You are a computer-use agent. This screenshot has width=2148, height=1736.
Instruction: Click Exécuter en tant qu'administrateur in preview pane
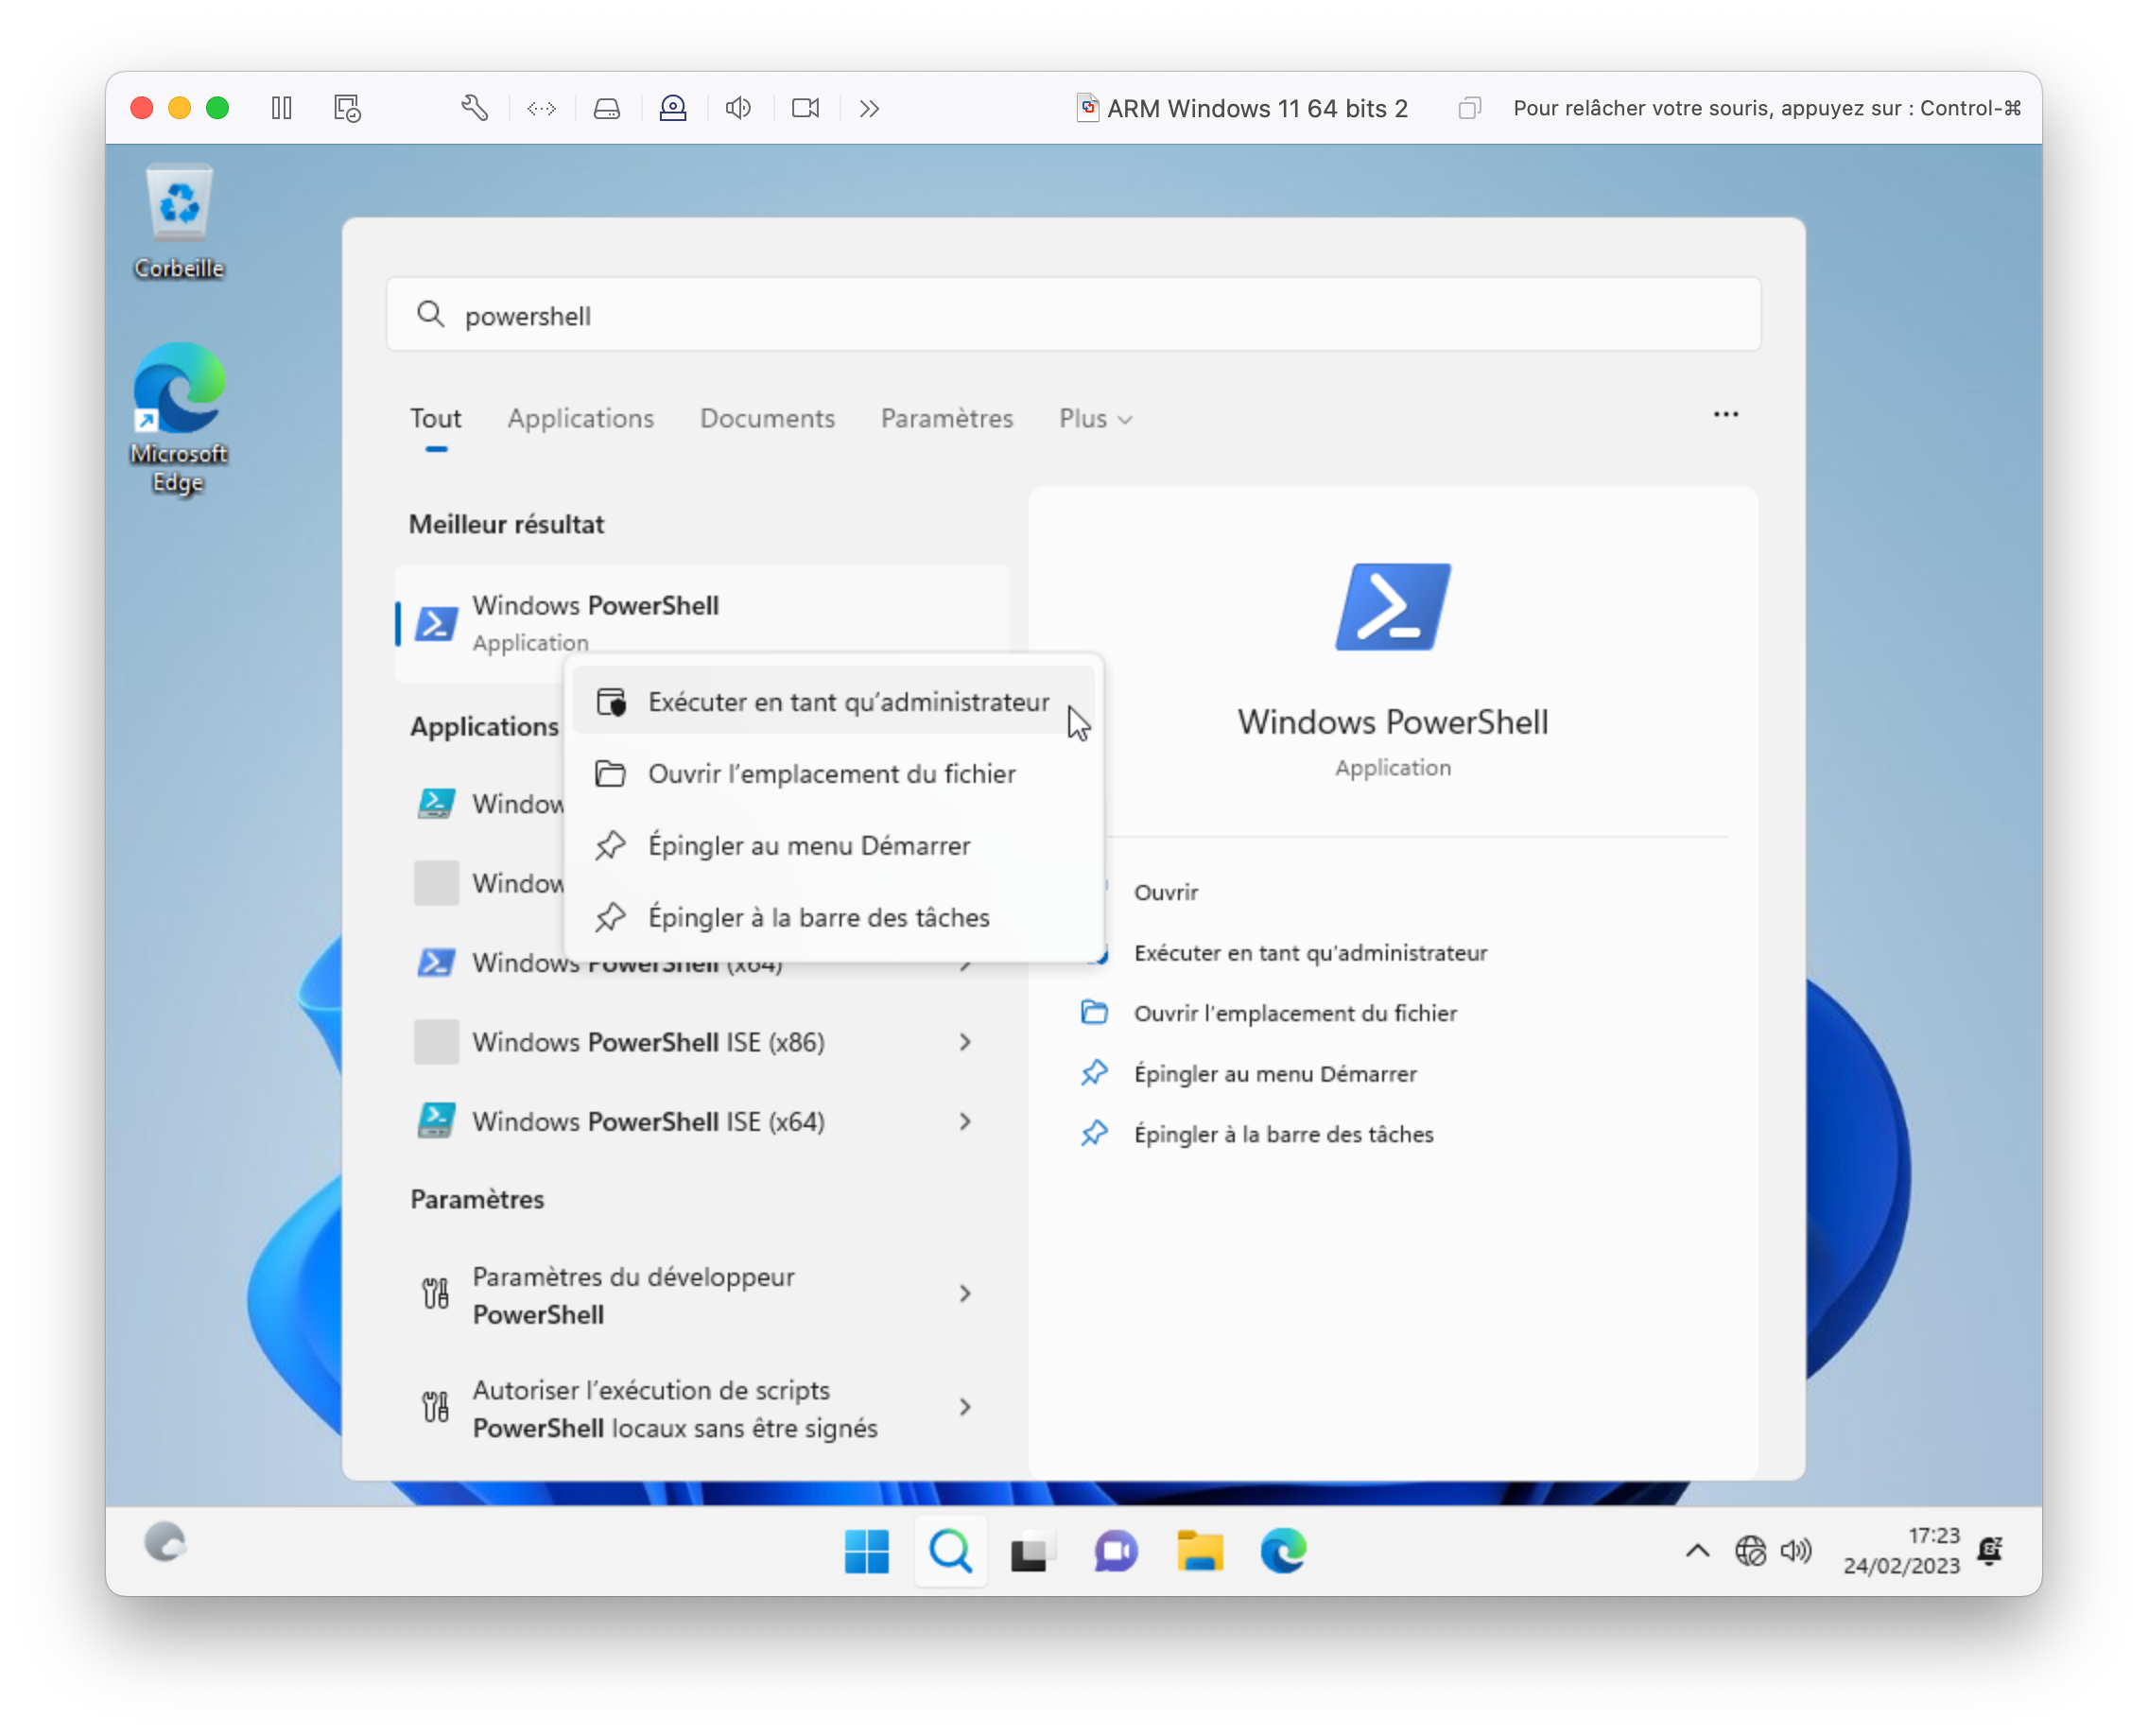click(x=1311, y=953)
